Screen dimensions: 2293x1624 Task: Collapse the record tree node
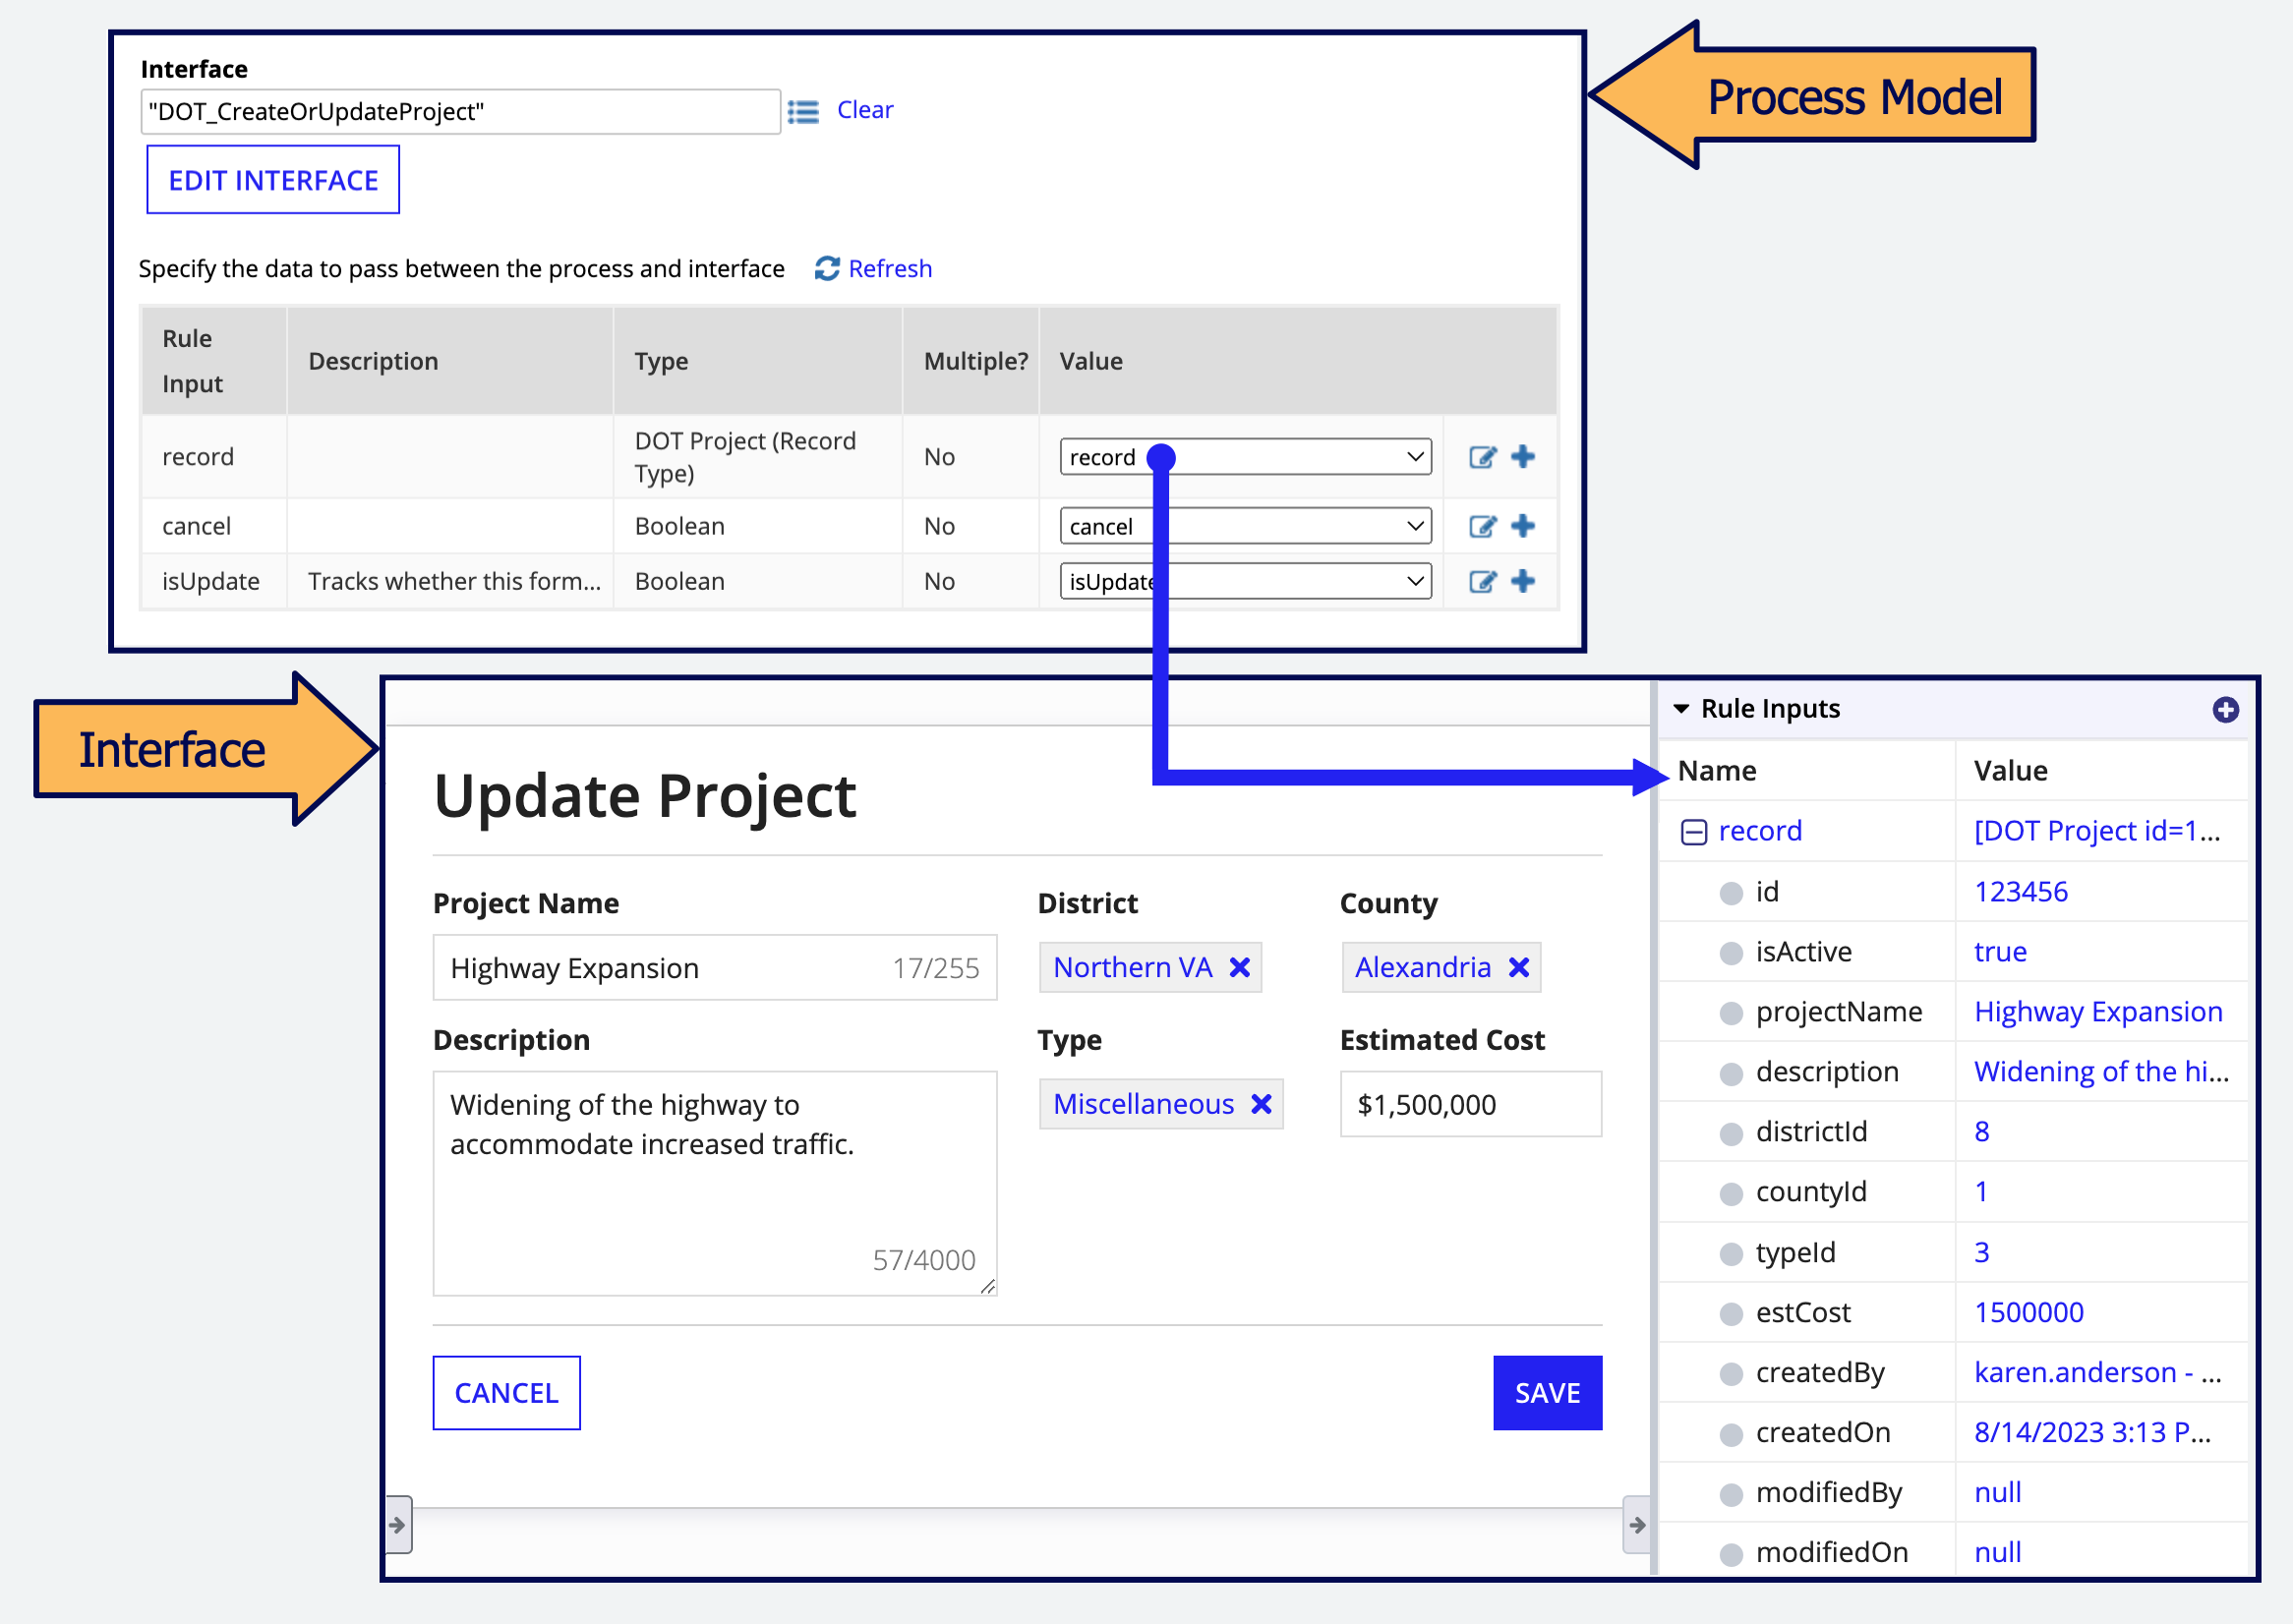point(1694,832)
